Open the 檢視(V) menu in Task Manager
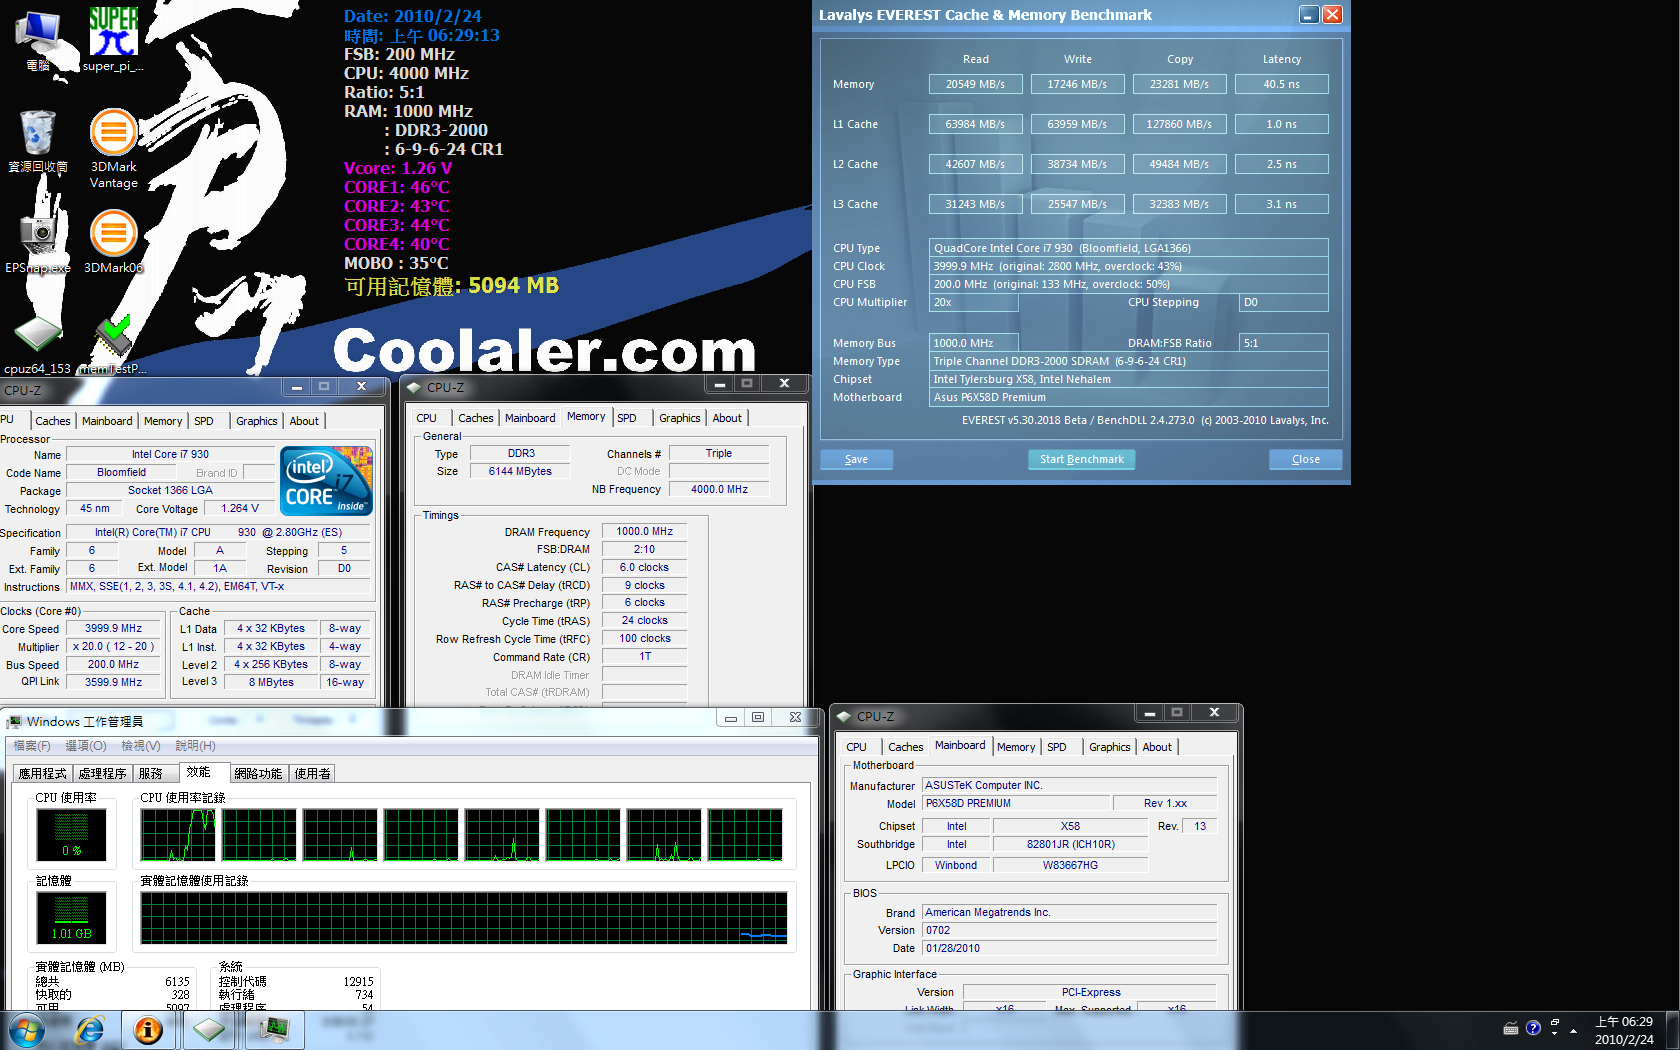This screenshot has height=1050, width=1680. (141, 746)
